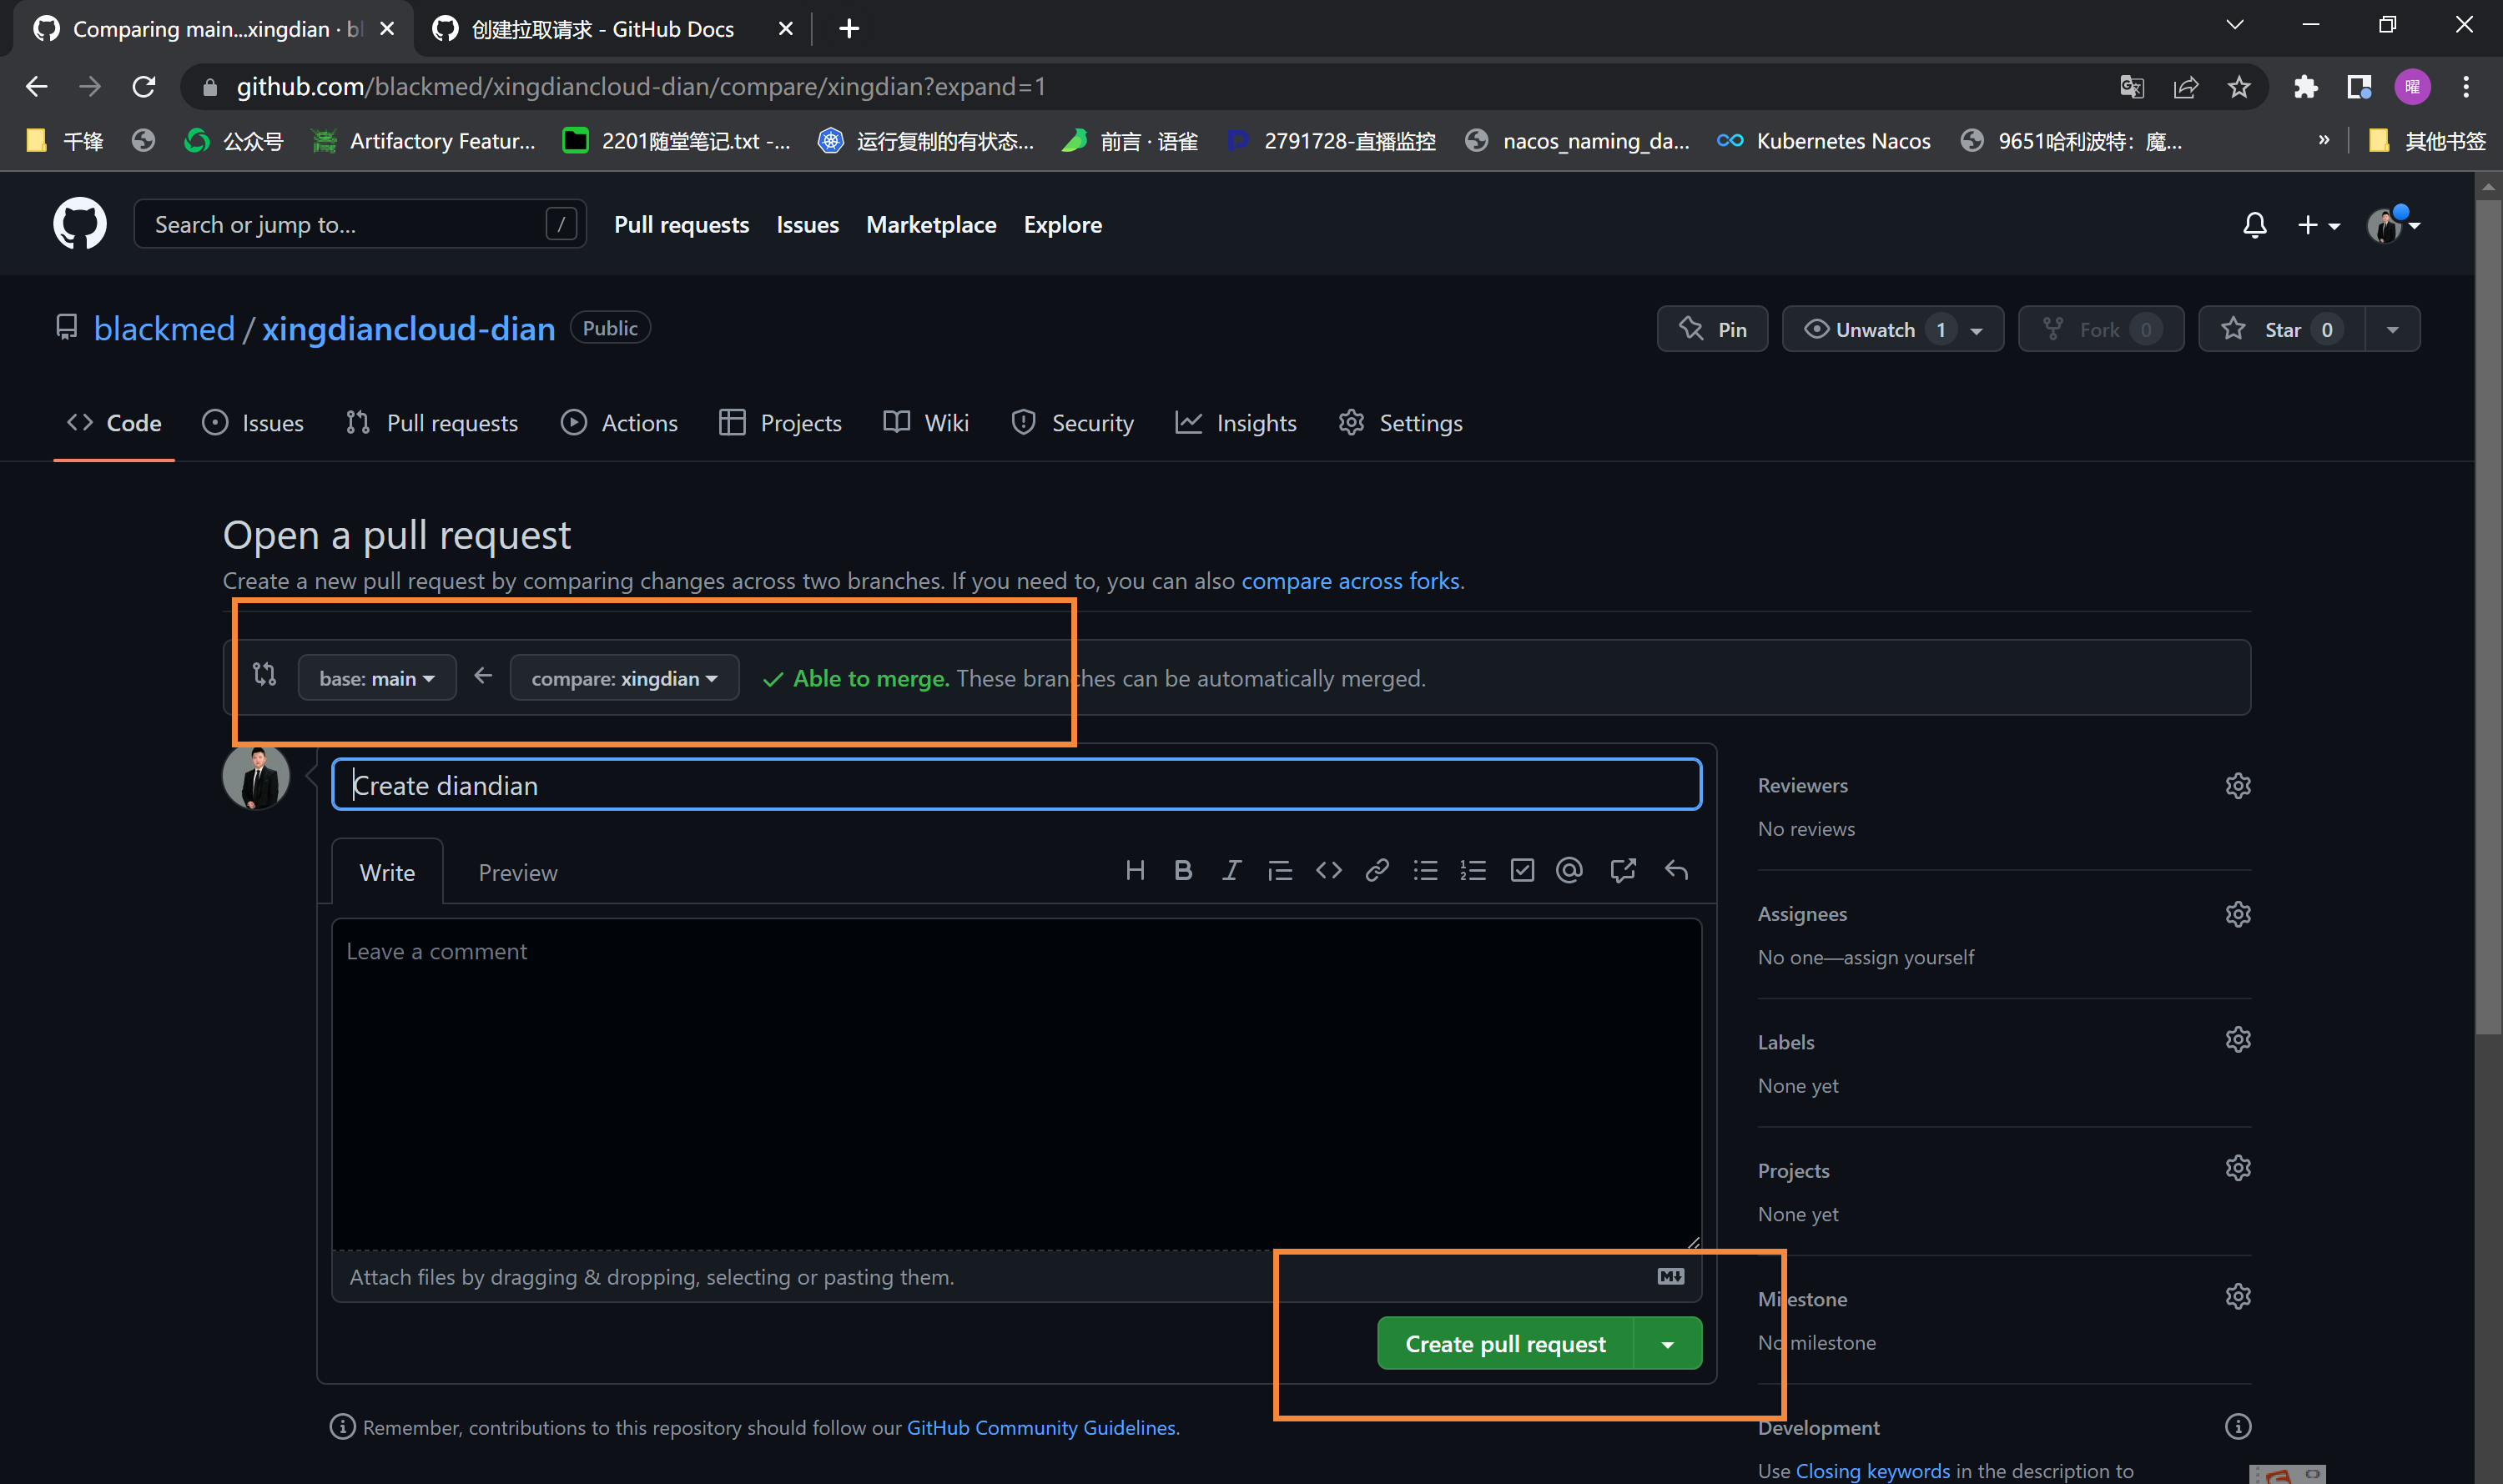Open Marketplace in top navigation

[x=931, y=225]
